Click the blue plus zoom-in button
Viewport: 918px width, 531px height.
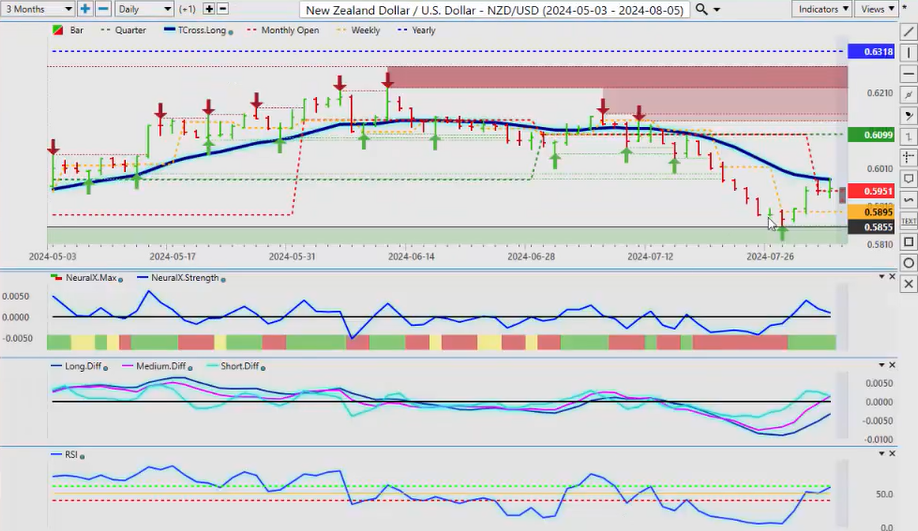(x=85, y=9)
